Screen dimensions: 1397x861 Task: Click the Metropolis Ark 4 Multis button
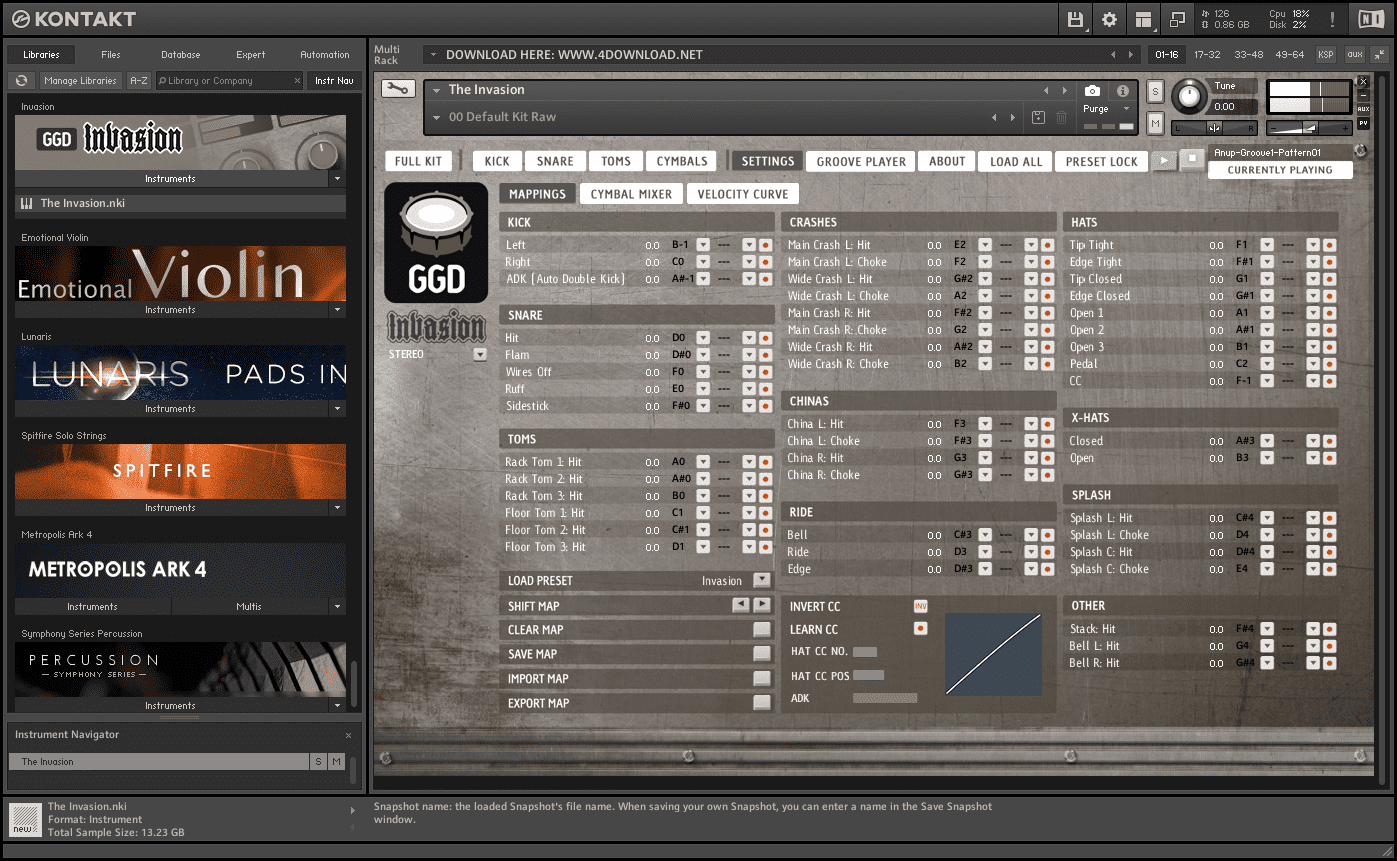coord(249,607)
